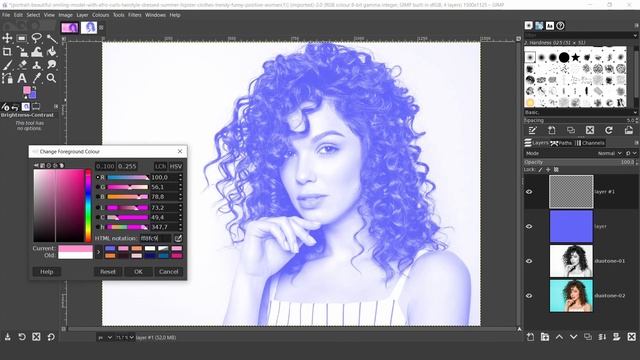This screenshot has height=360, width=640.
Task: Click Help in the colour dialog
Action: (47, 271)
